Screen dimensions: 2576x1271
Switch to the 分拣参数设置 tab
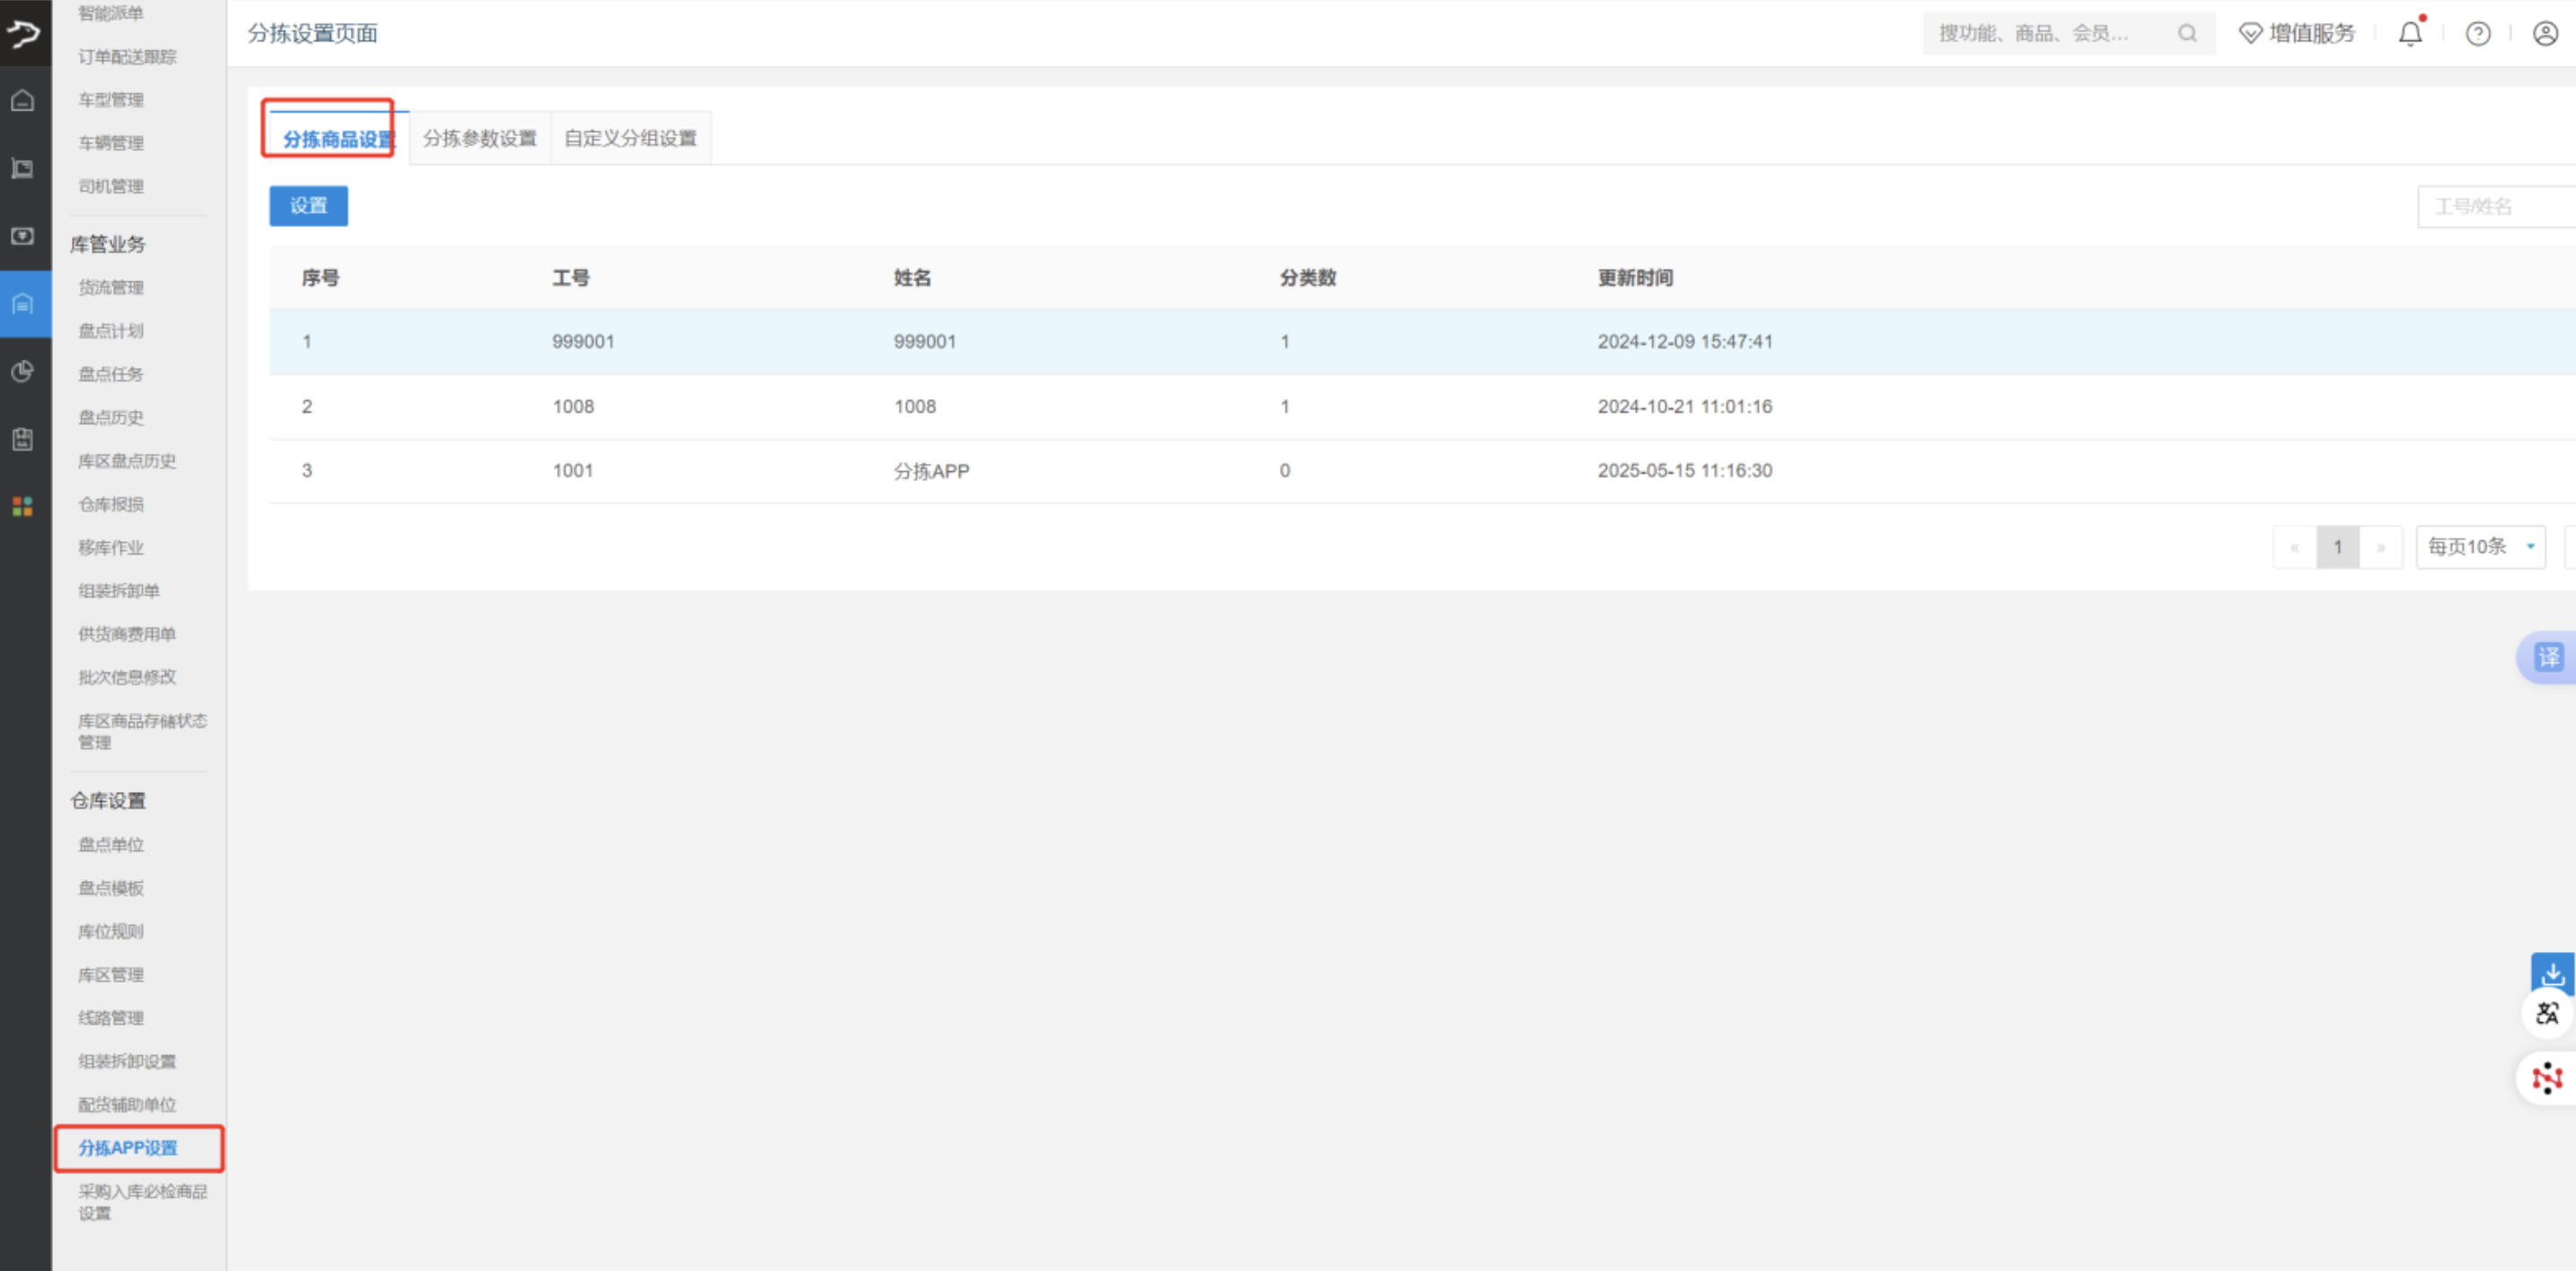(x=480, y=138)
